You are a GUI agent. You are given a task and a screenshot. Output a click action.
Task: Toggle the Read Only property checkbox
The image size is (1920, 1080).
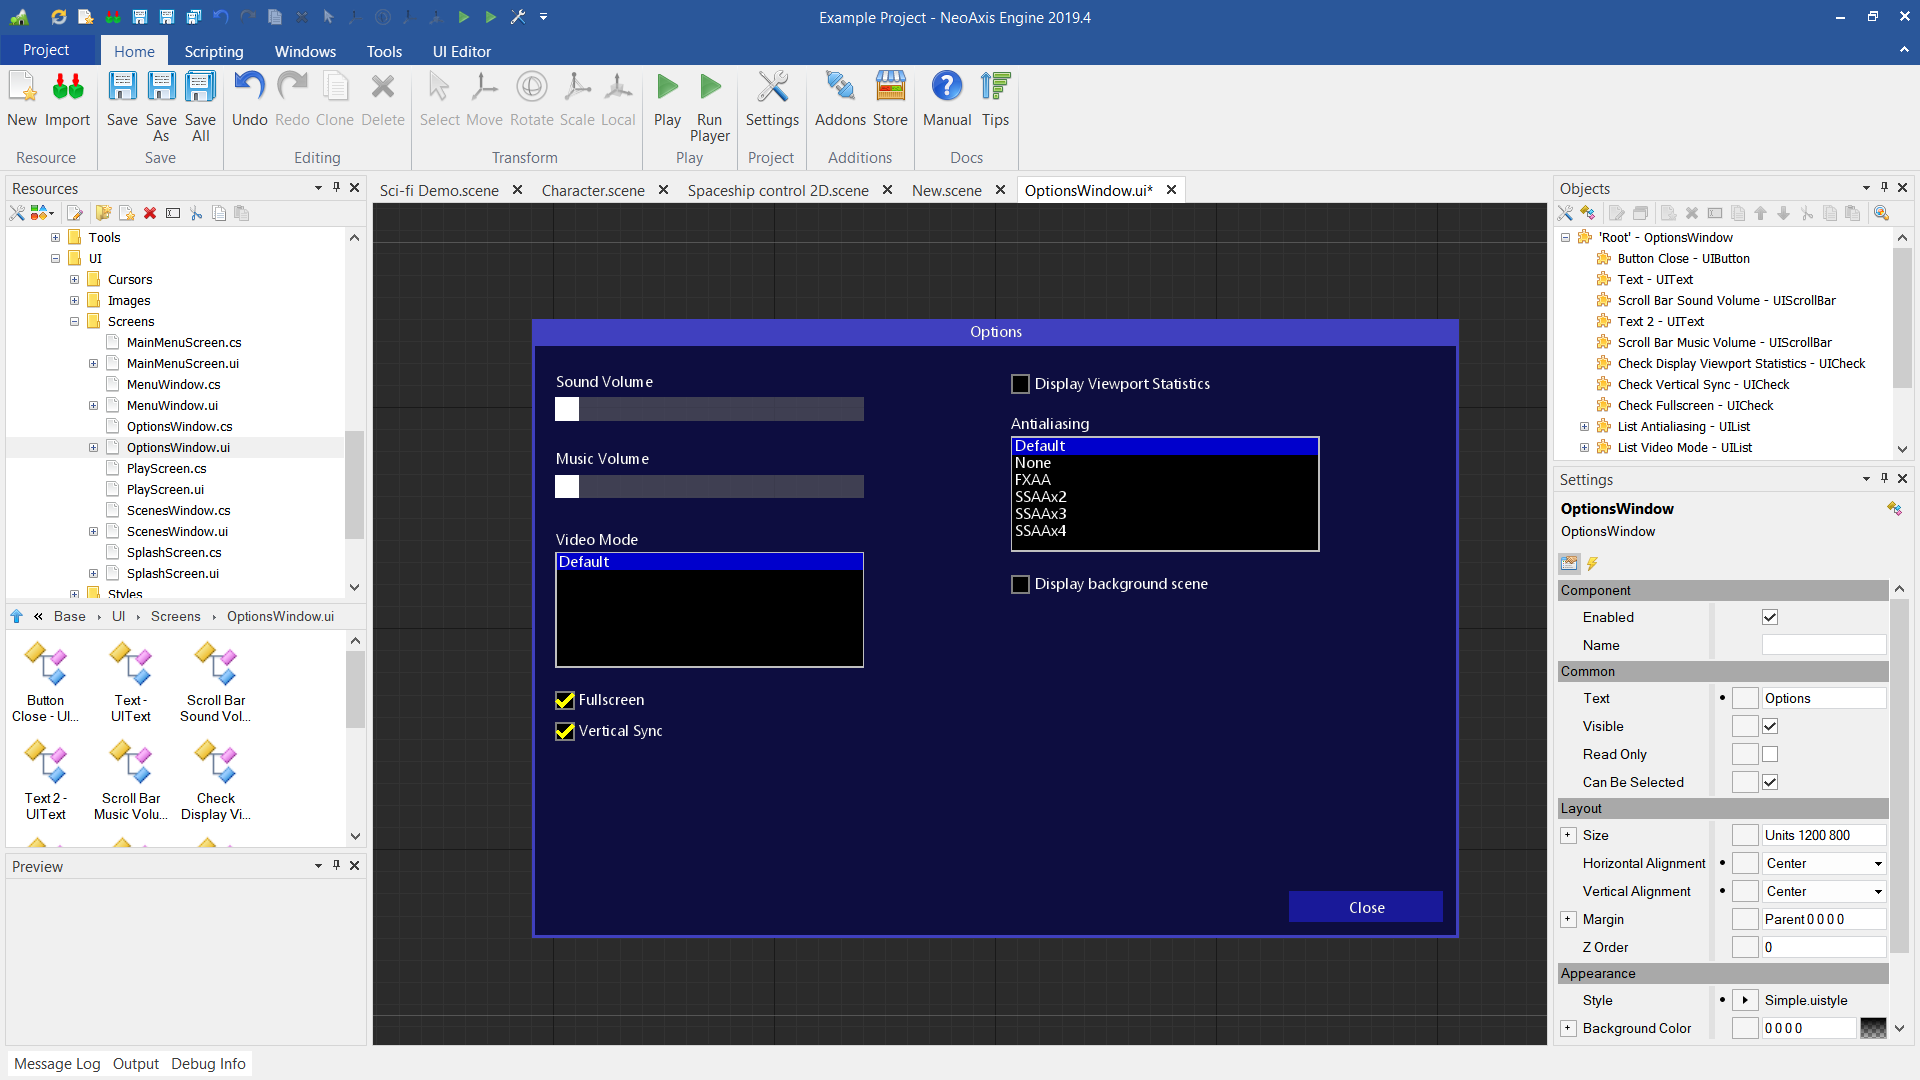click(1770, 755)
